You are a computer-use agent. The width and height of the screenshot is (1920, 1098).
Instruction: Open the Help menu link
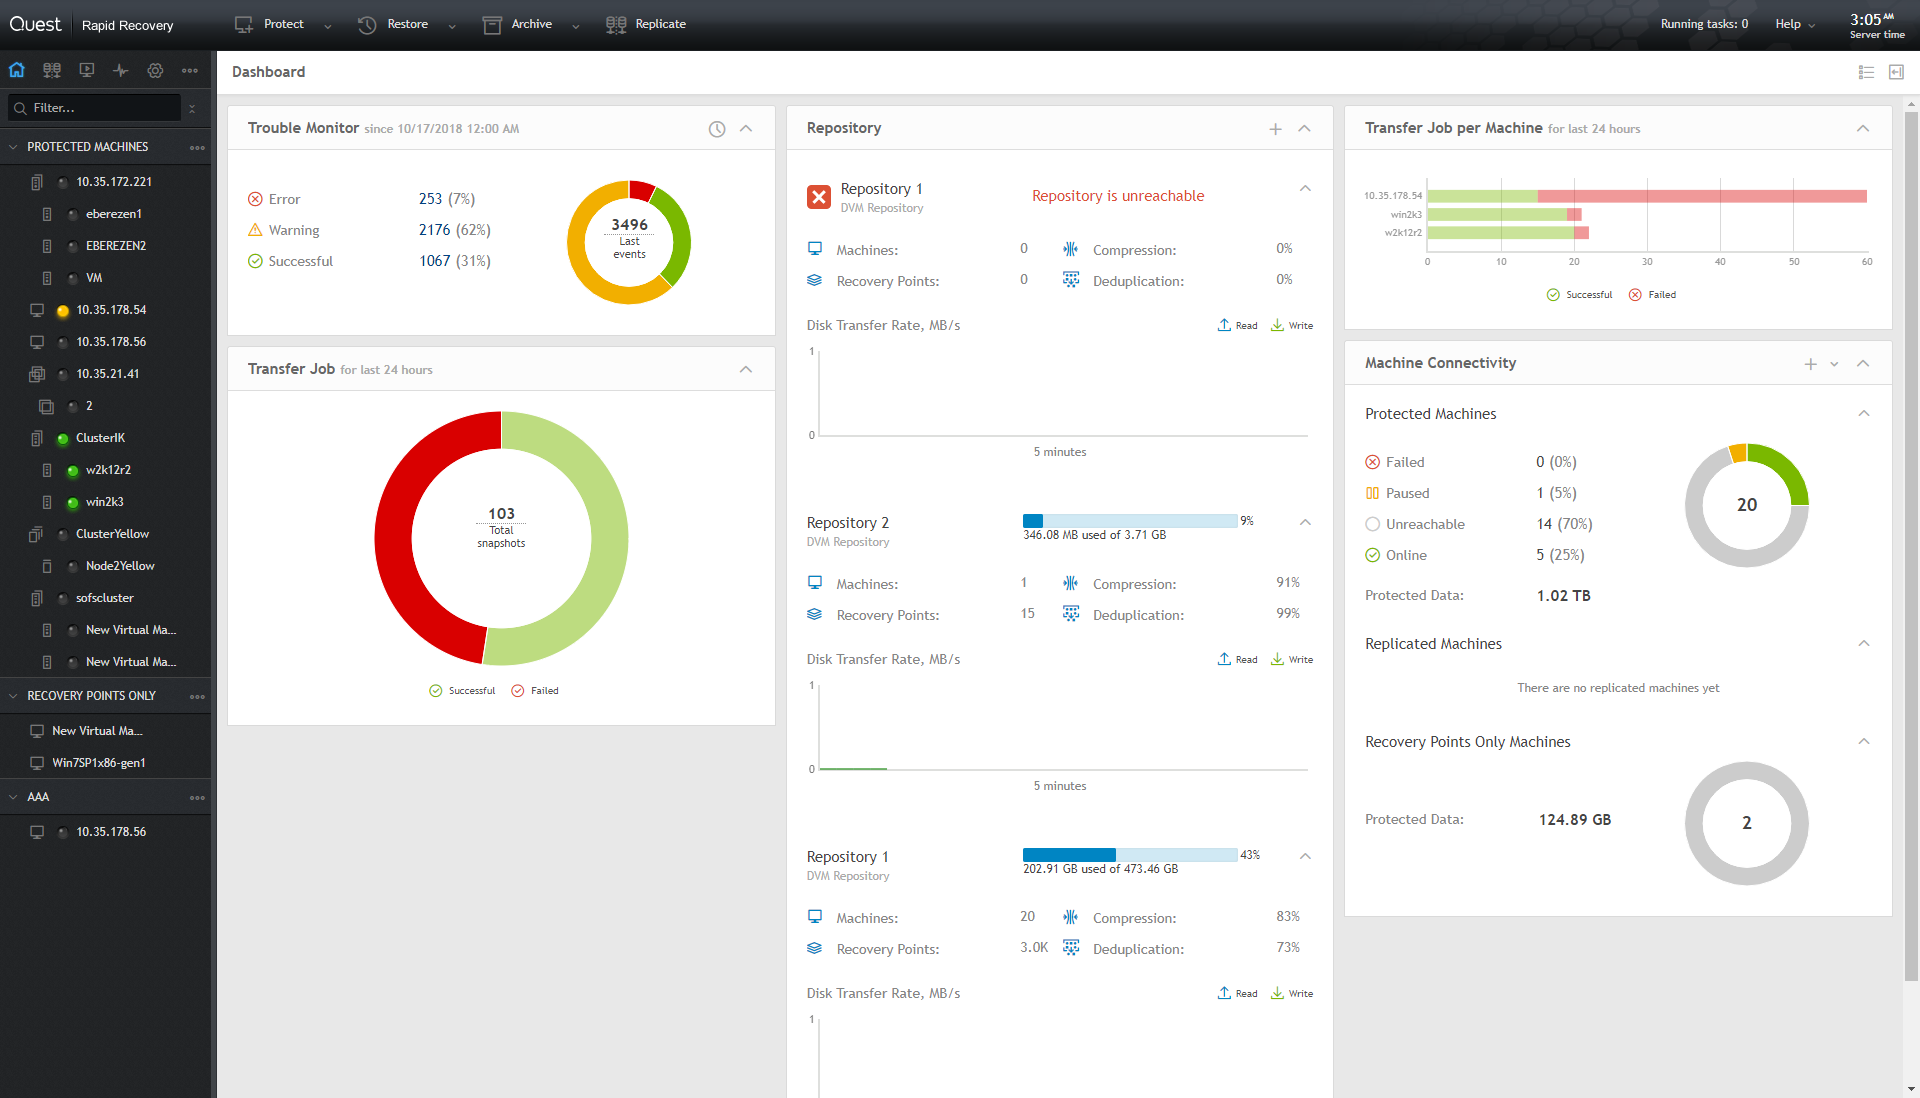tap(1788, 24)
